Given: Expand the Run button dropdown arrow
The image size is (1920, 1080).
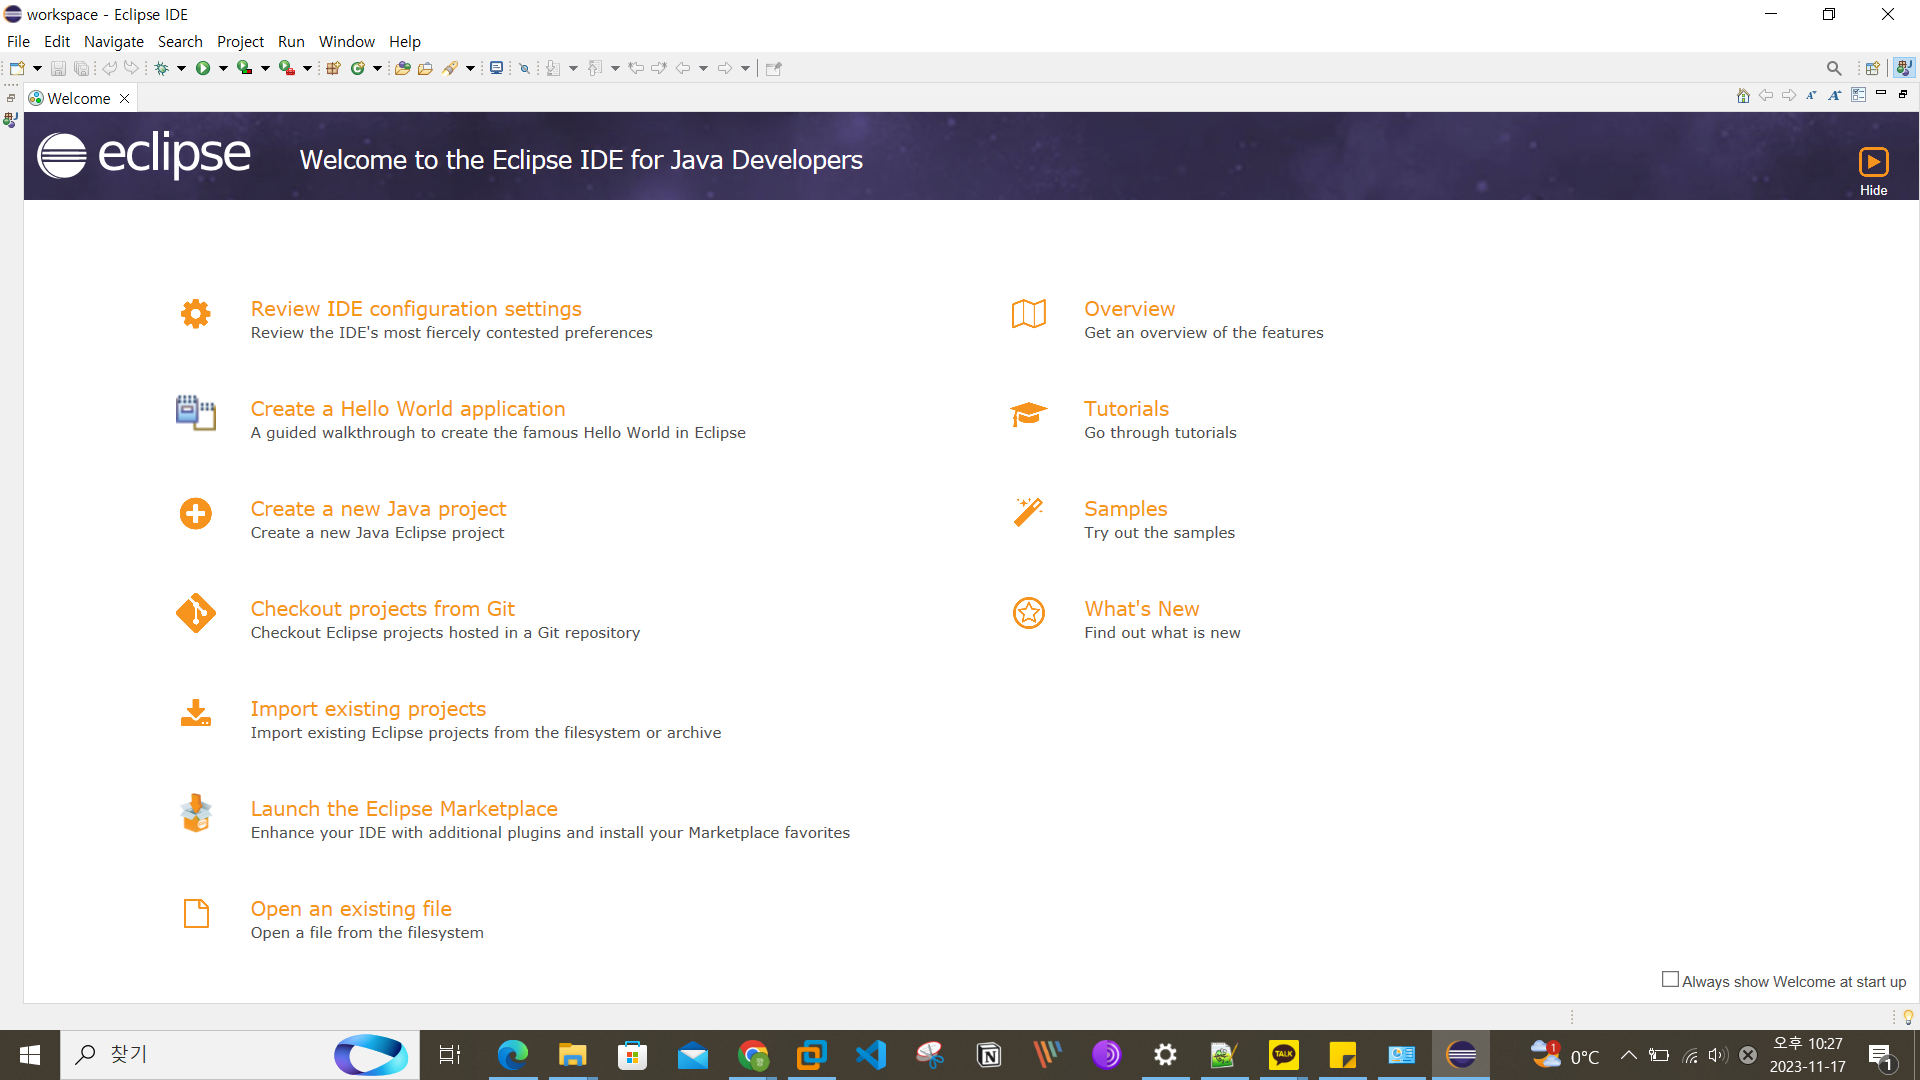Looking at the screenshot, I should point(223,68).
